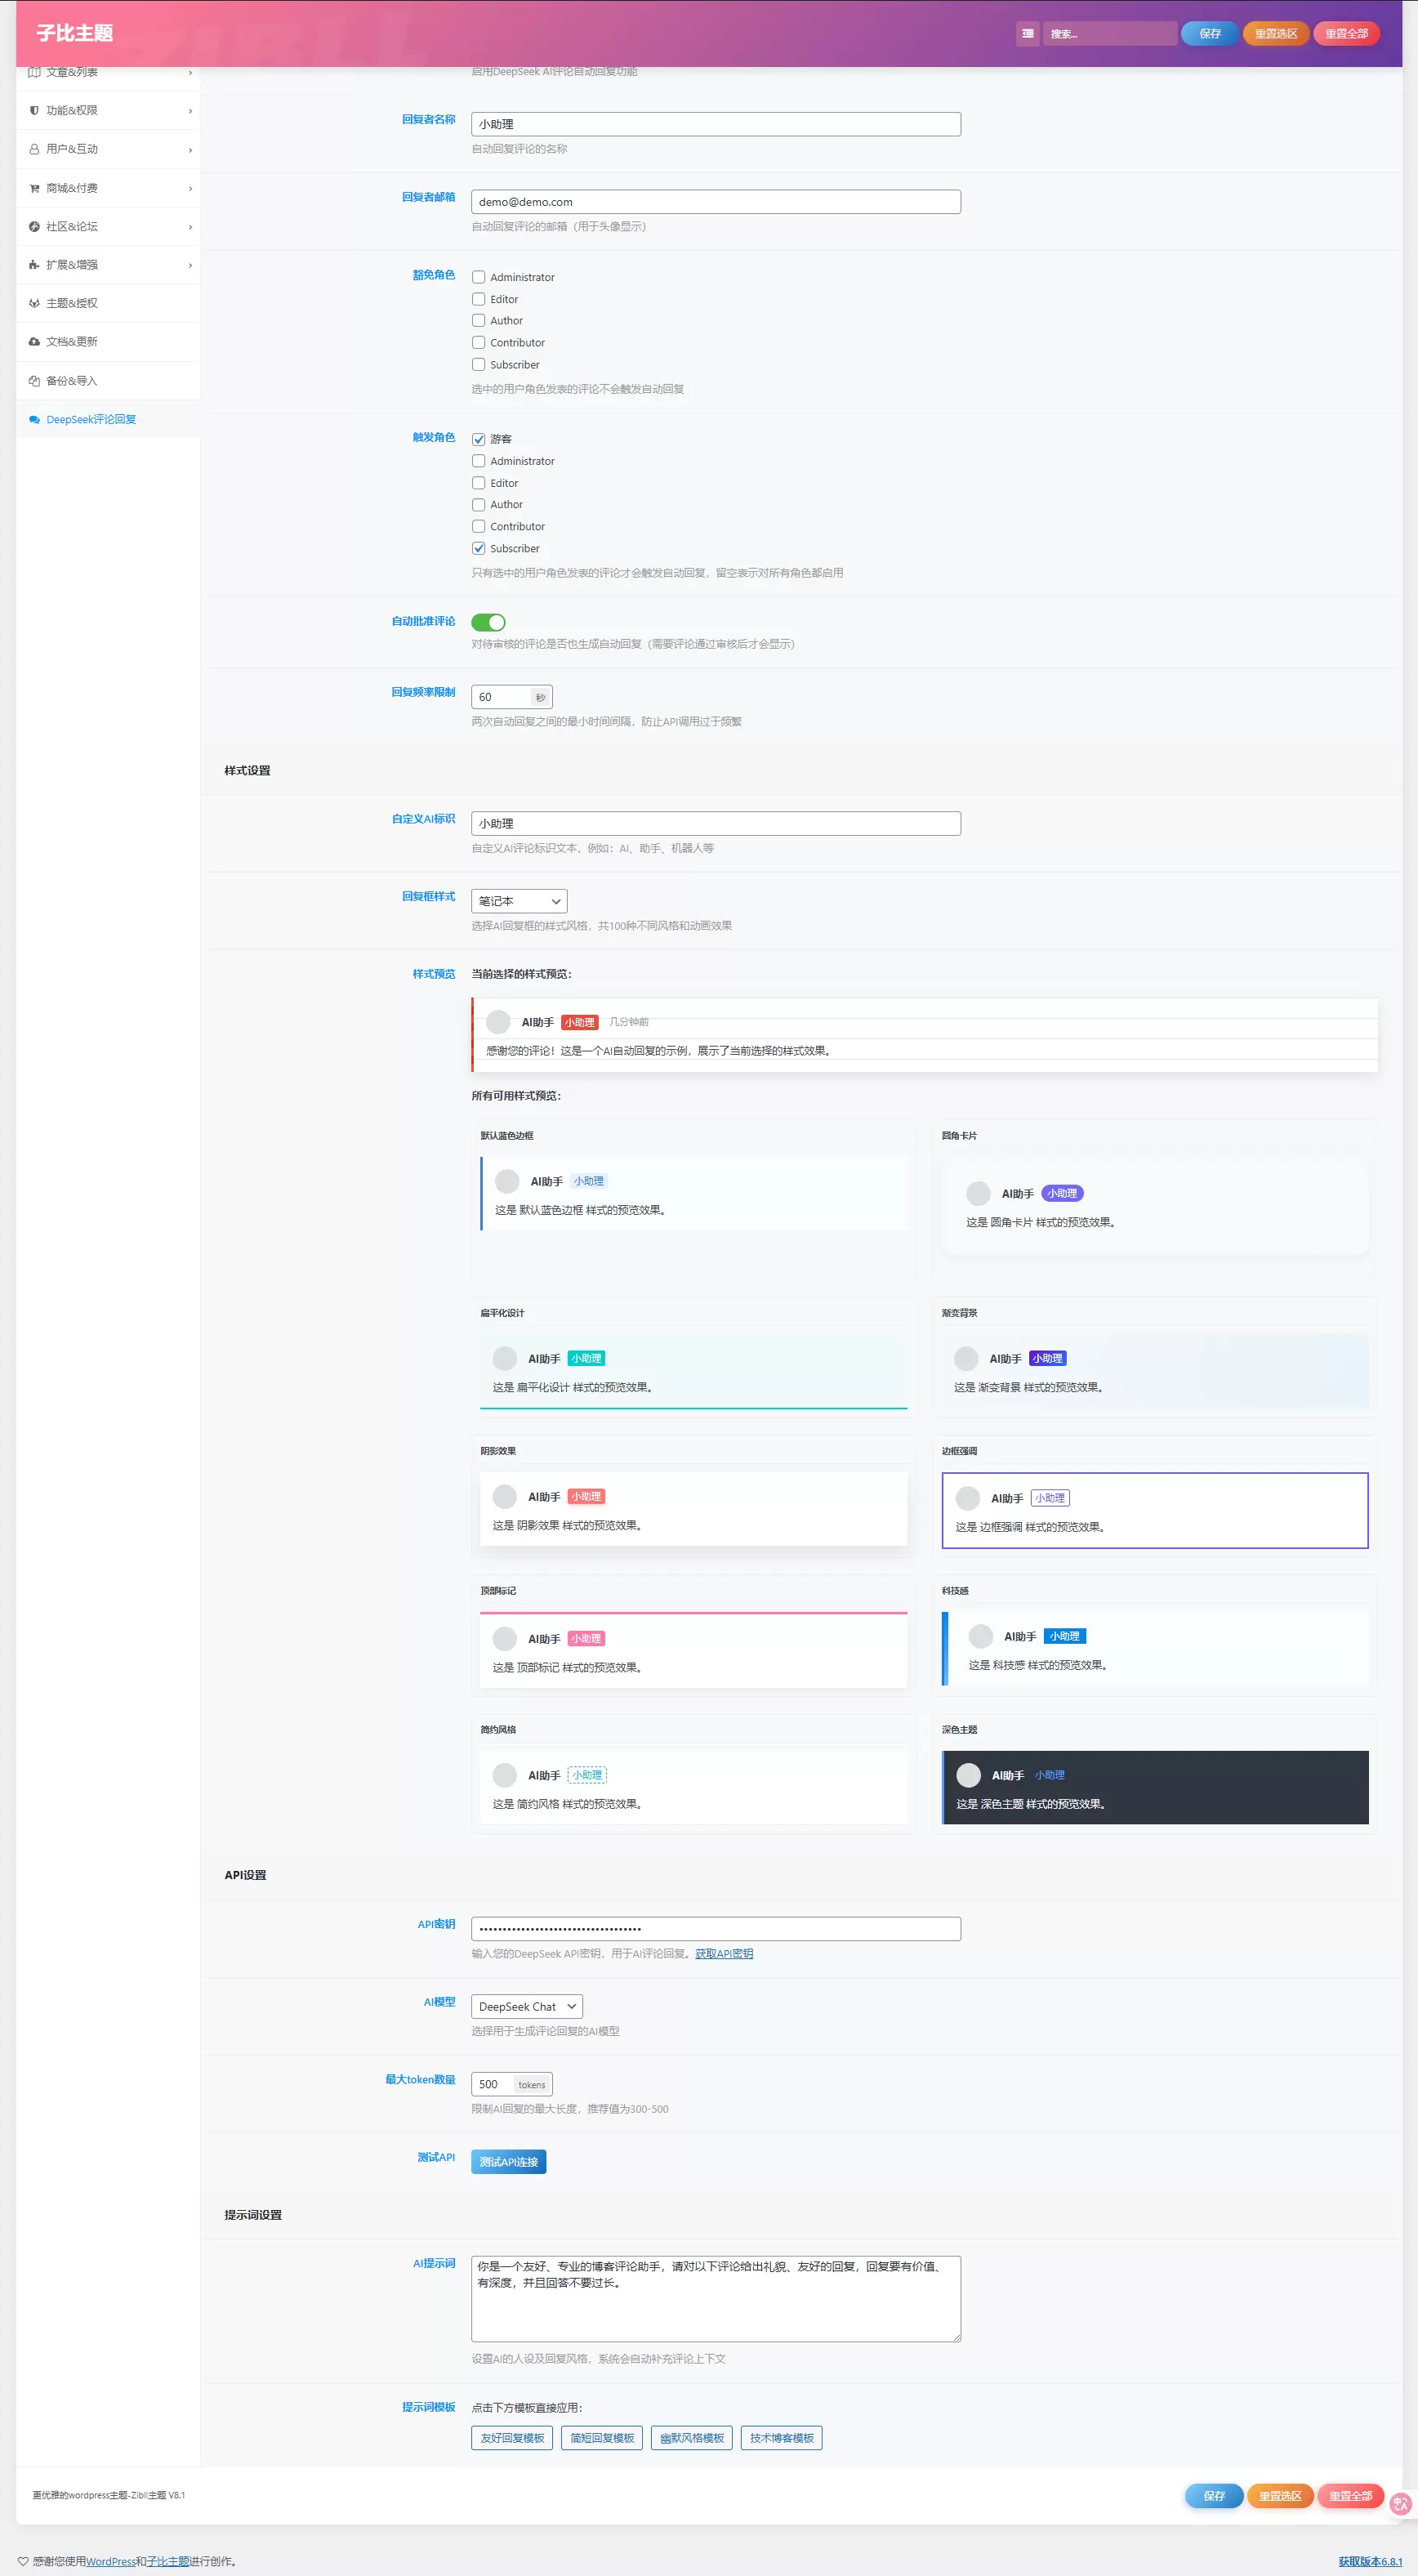Open the 文档&更新 menu item
This screenshot has width=1418, height=2576.
pyautogui.click(x=108, y=342)
